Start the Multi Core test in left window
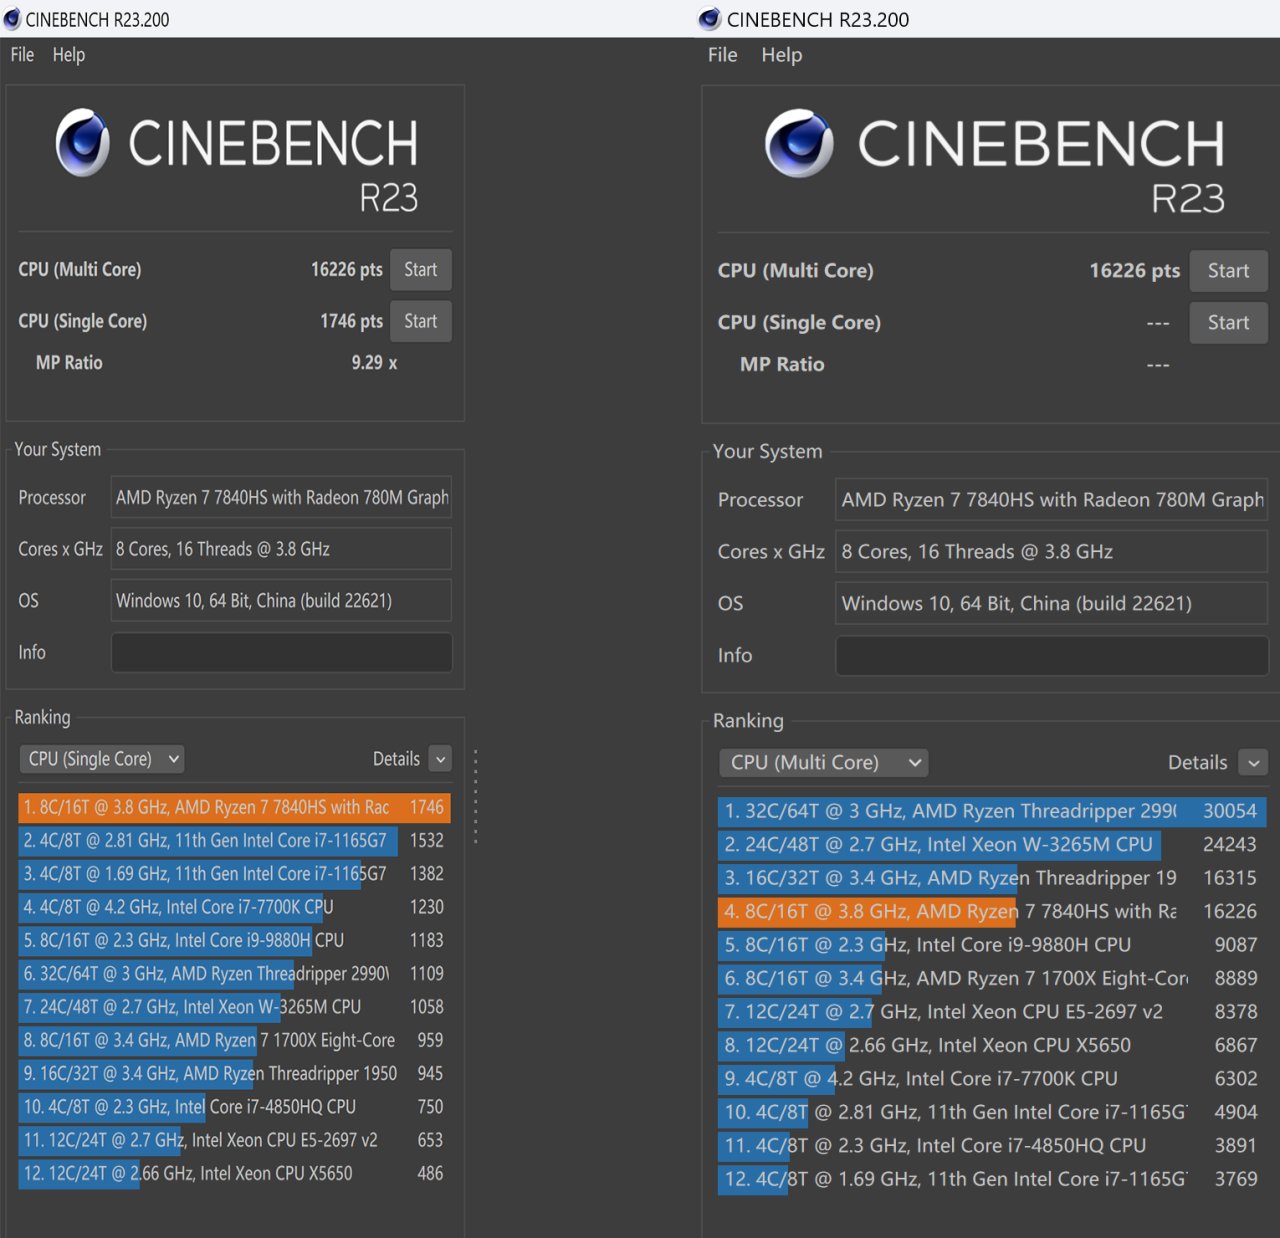The width and height of the screenshot is (1280, 1238). coord(420,270)
